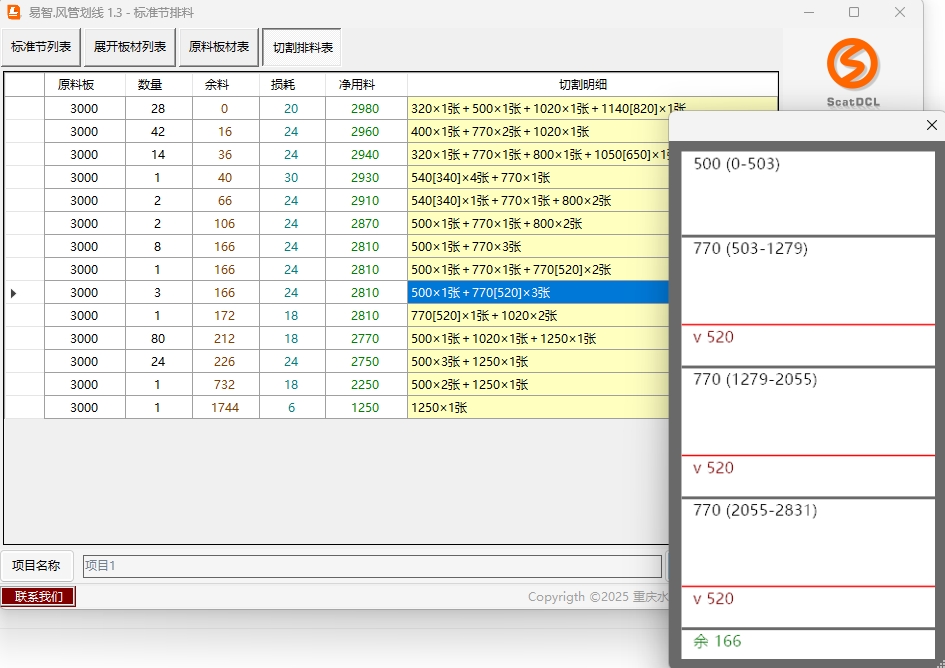Screen dimensions: 945x668
Task: Maximize the main application window
Action: pyautogui.click(x=854, y=13)
